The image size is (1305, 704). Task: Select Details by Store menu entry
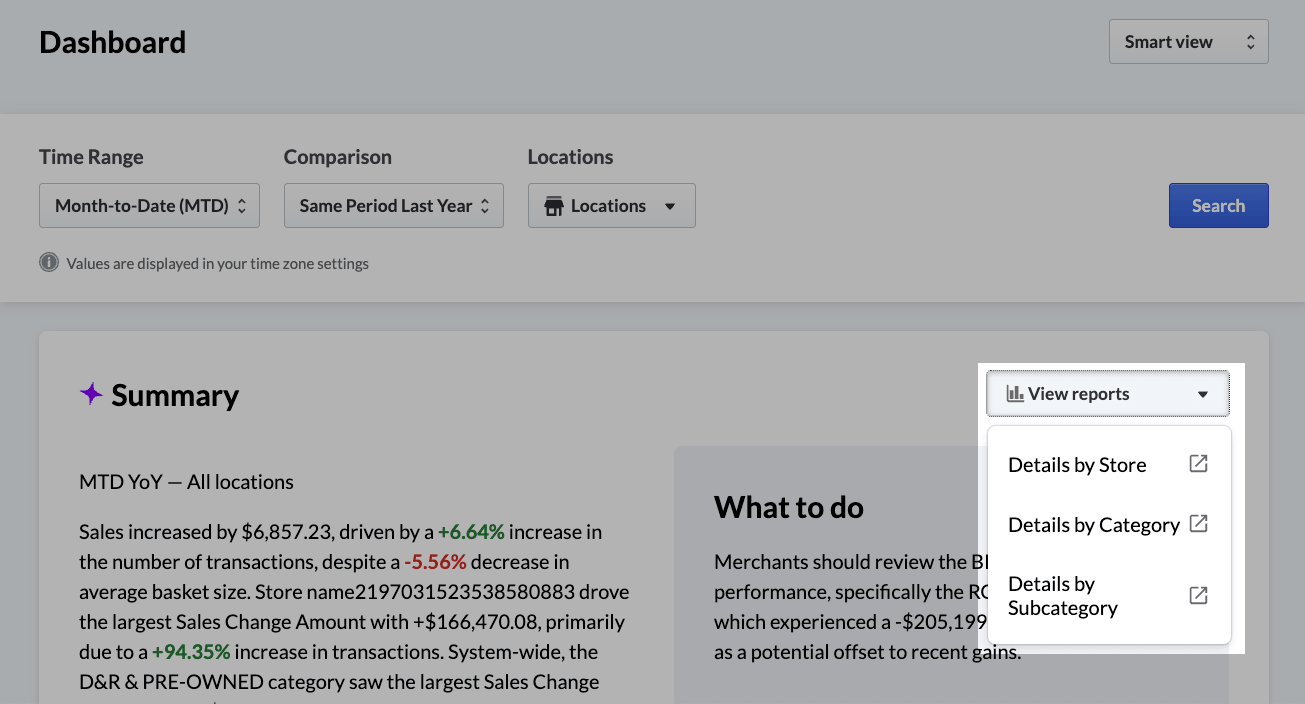click(1108, 465)
